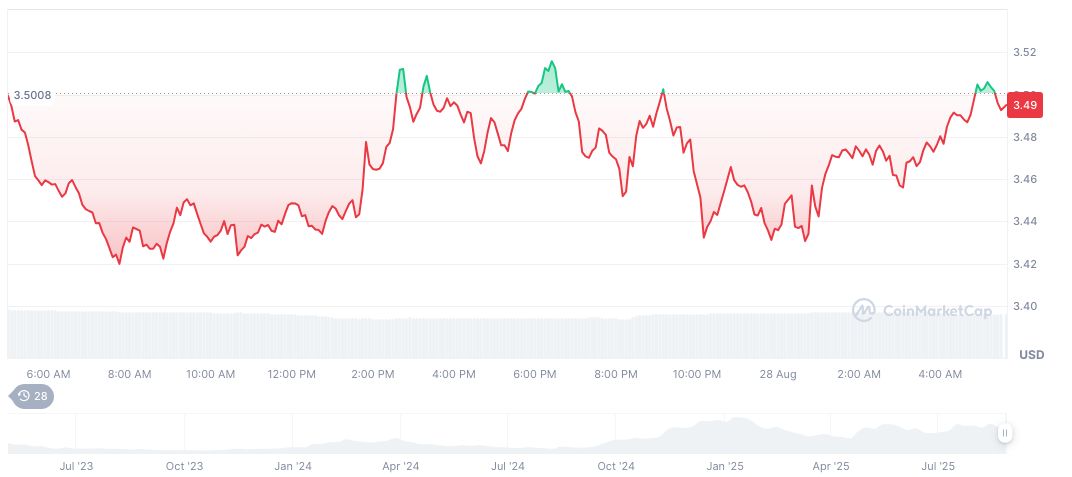Screen dimensions: 1072x477
Task: Click the 3.52 price axis label
Action: [1024, 52]
